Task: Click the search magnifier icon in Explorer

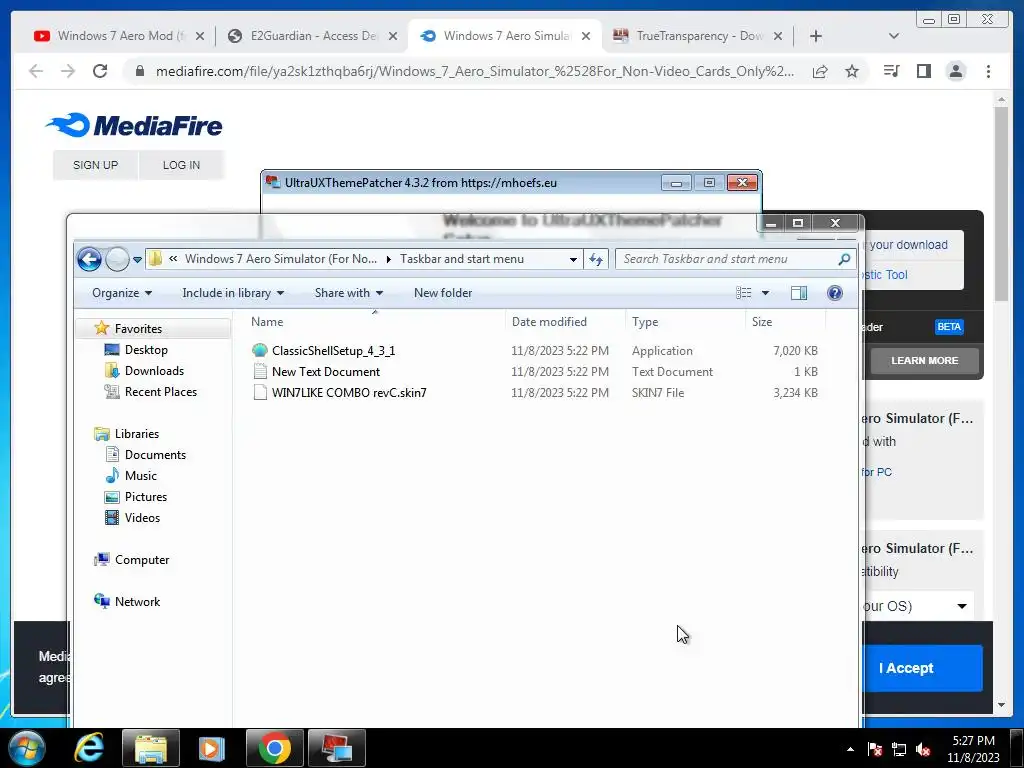Action: click(x=844, y=259)
